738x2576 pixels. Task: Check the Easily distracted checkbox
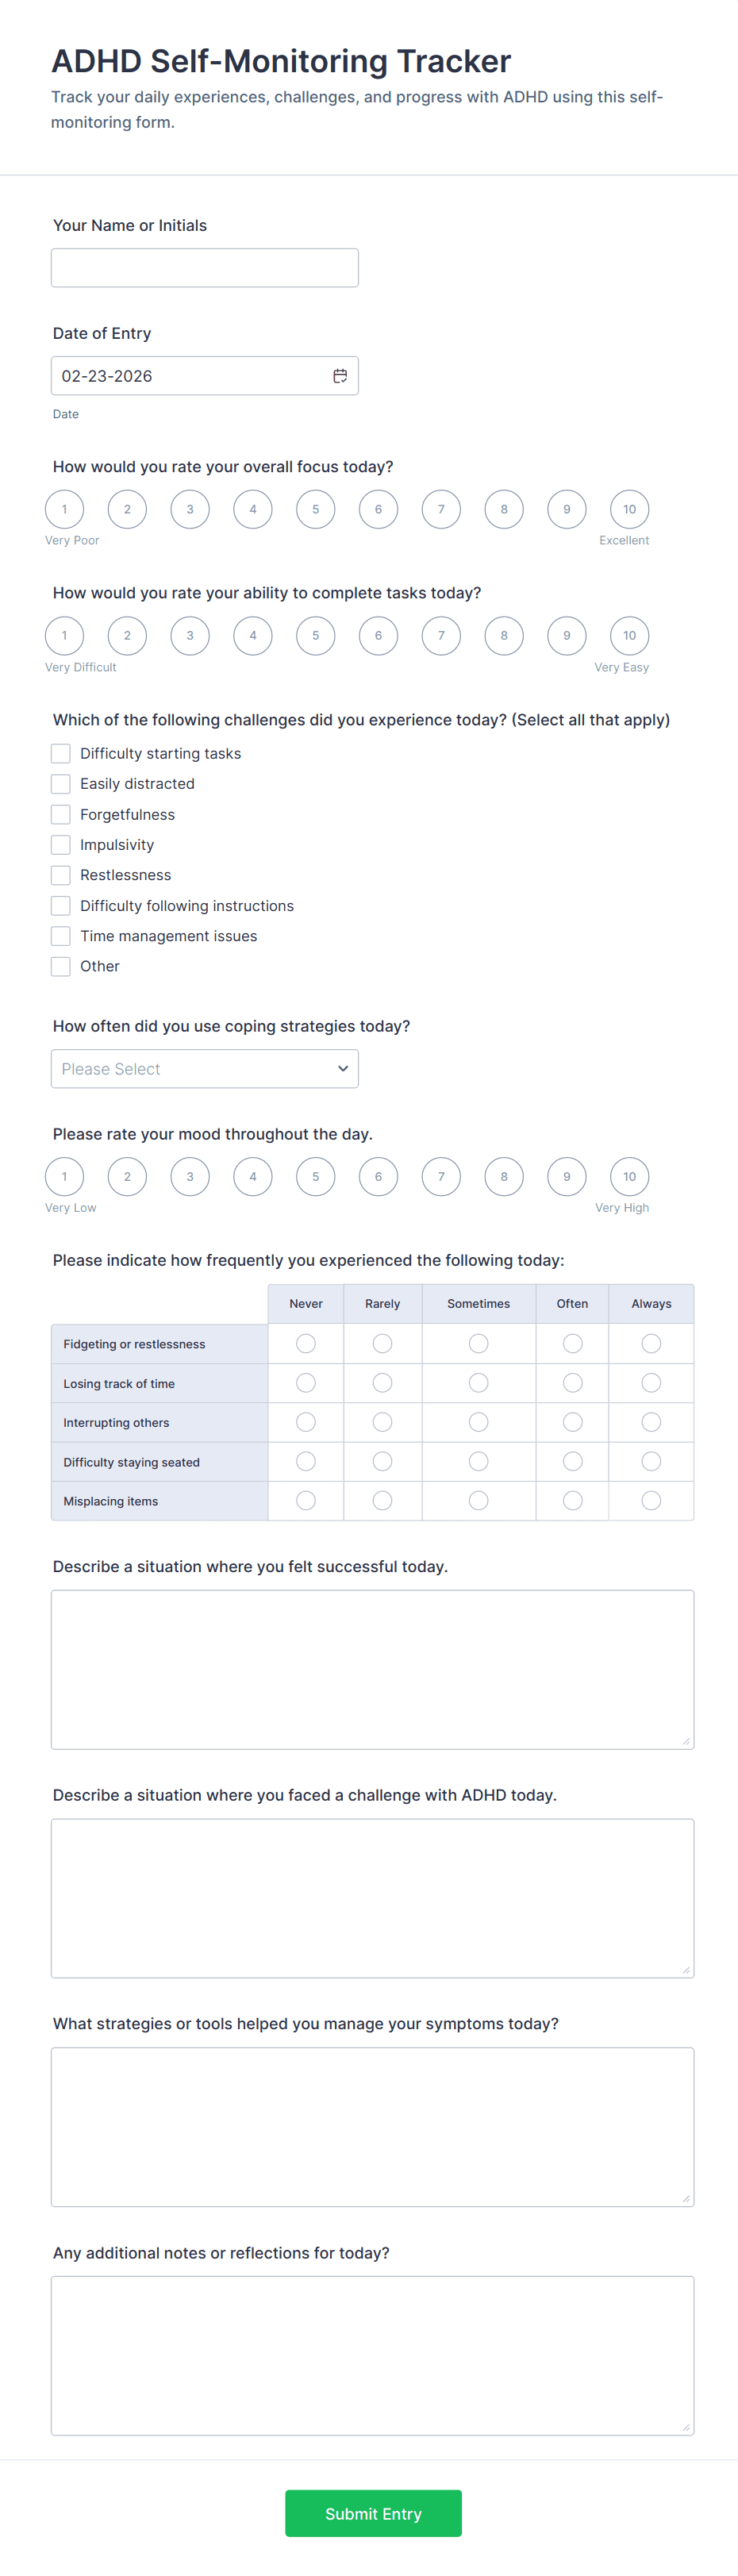pyautogui.click(x=61, y=784)
